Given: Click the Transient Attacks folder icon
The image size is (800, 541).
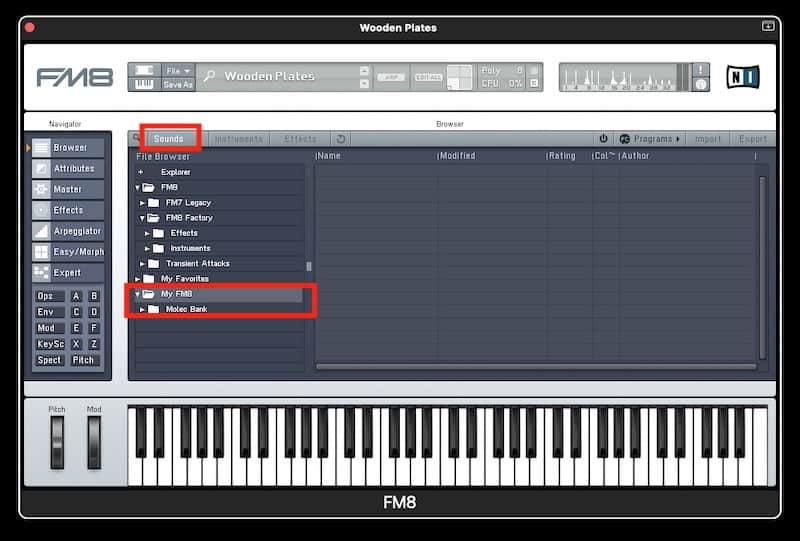Looking at the screenshot, I should (154, 263).
